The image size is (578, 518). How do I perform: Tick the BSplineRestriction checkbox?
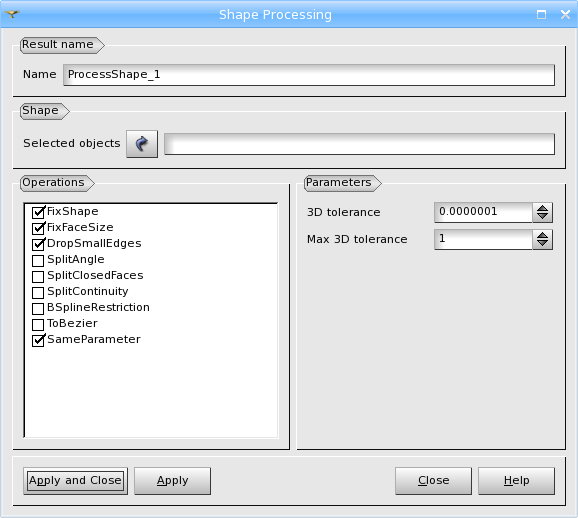pyautogui.click(x=38, y=308)
